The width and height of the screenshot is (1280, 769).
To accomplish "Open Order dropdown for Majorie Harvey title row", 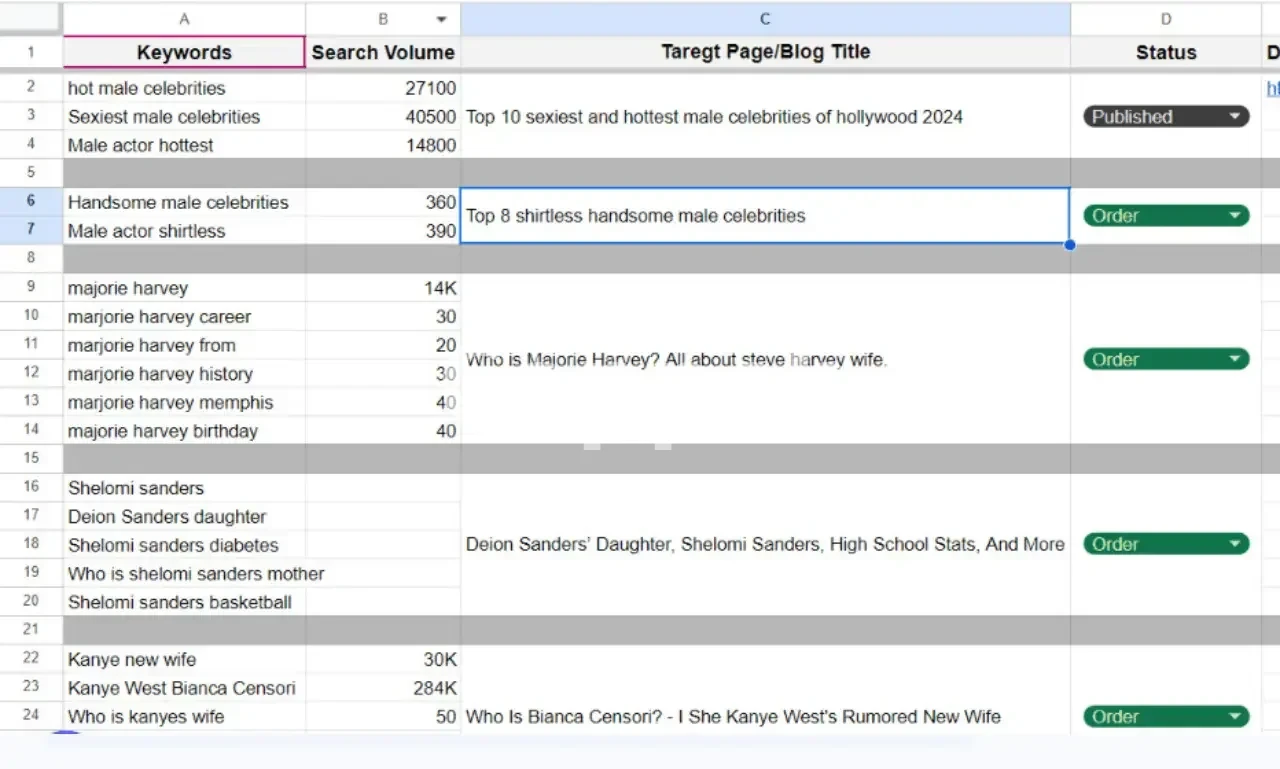I will tap(1236, 360).
